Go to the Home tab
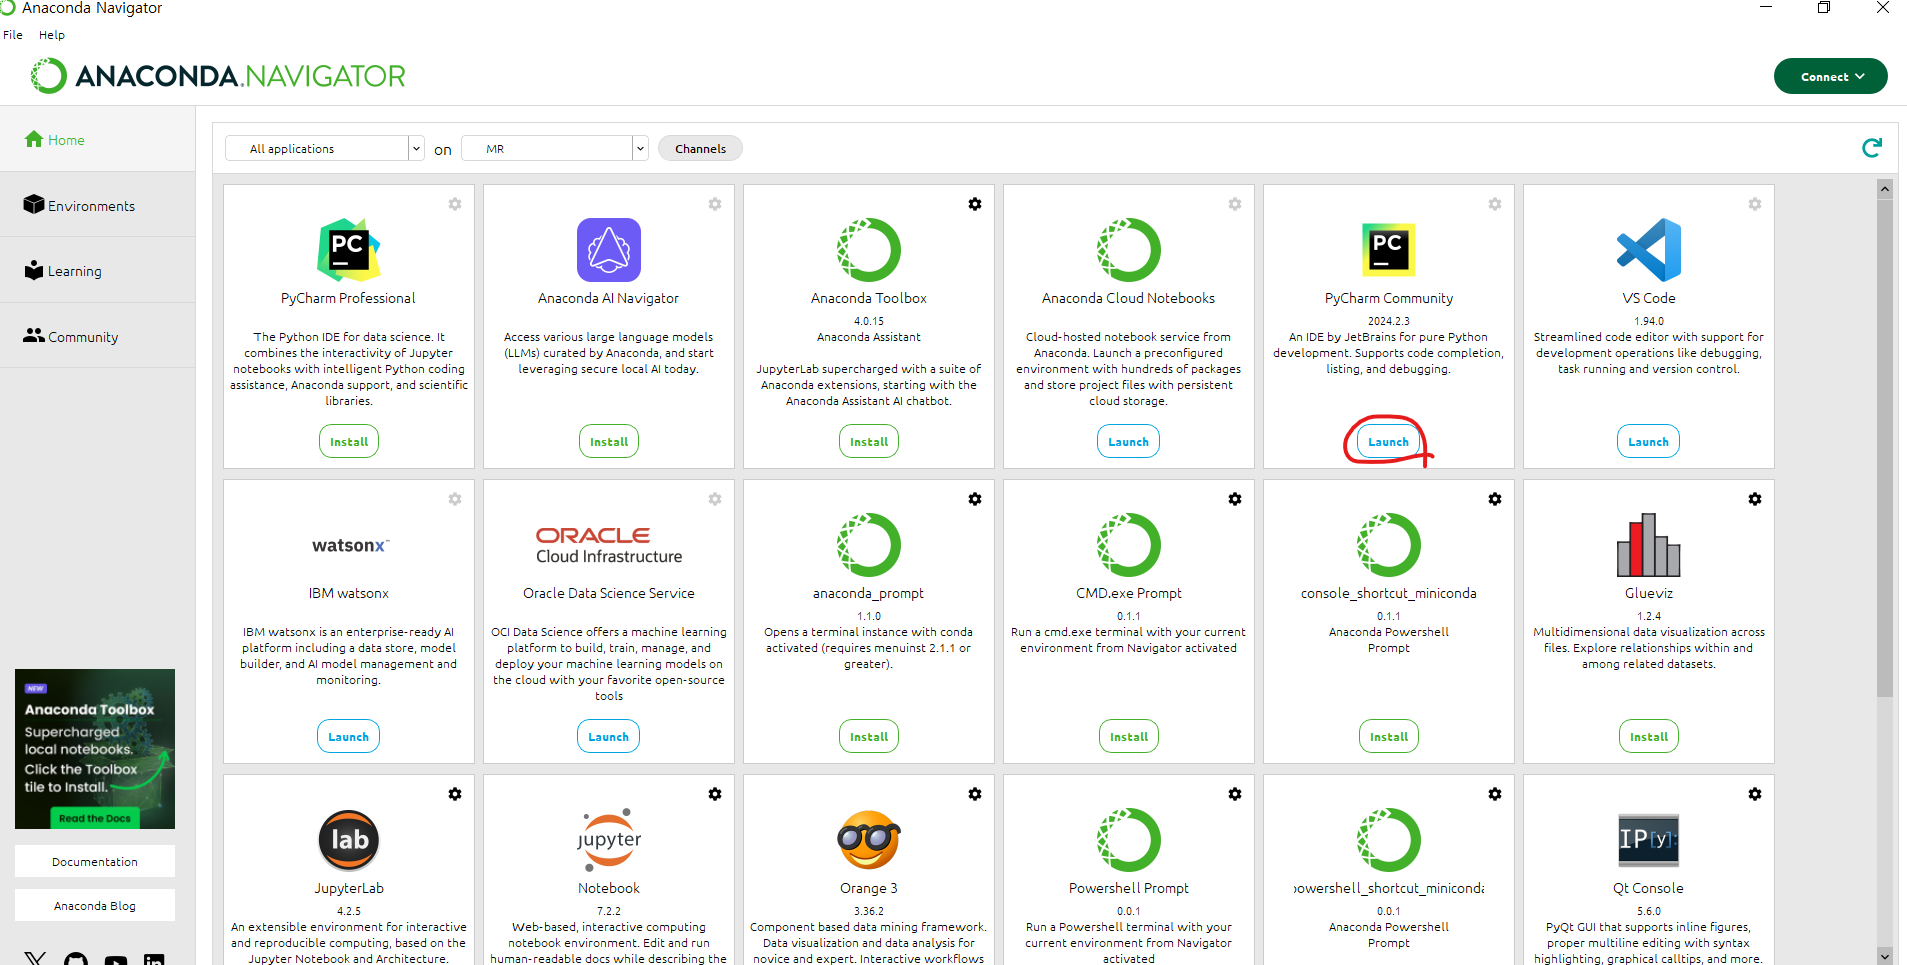The image size is (1907, 965). click(97, 139)
